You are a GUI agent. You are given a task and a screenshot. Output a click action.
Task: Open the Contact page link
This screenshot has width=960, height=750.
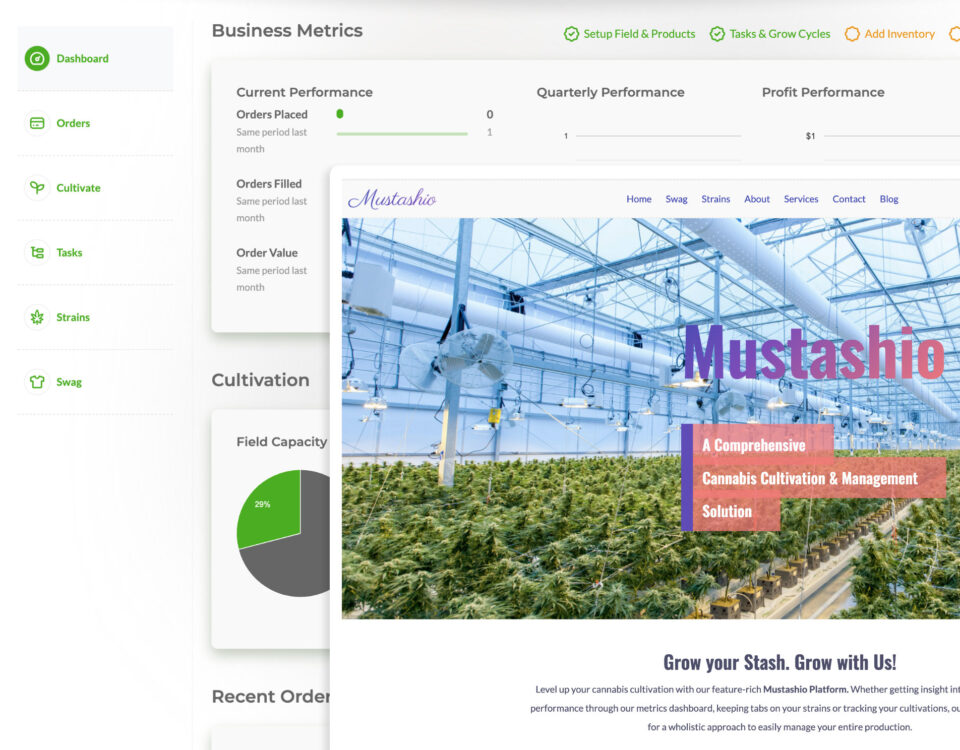coord(848,199)
